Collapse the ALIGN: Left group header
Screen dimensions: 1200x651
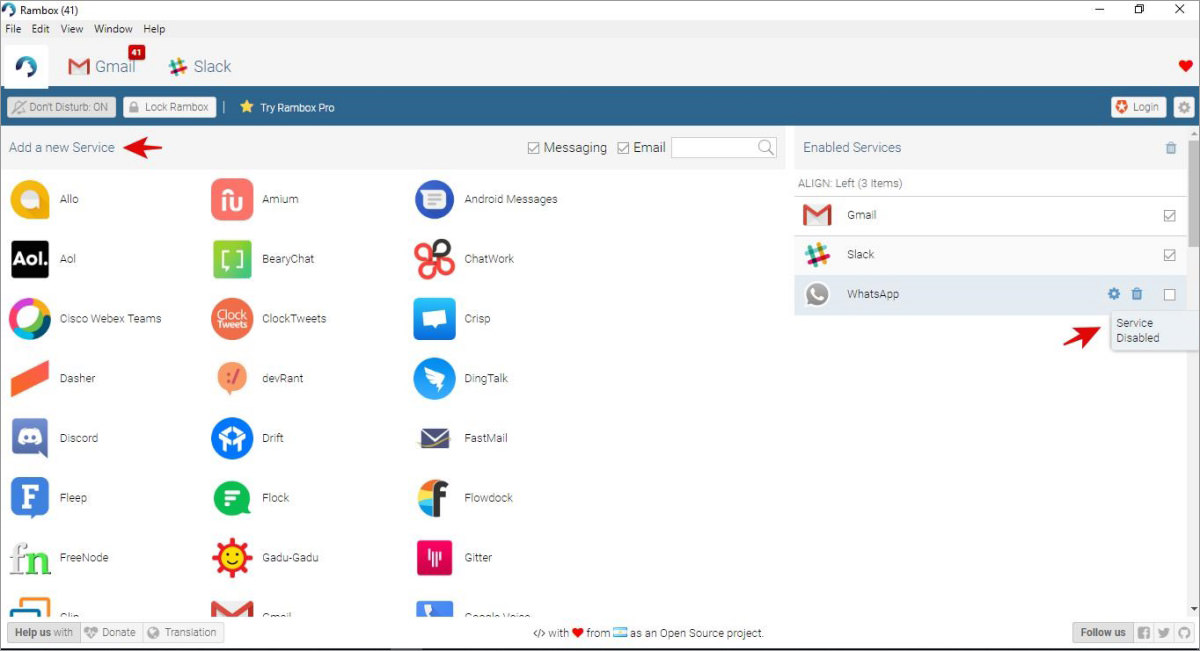point(990,183)
